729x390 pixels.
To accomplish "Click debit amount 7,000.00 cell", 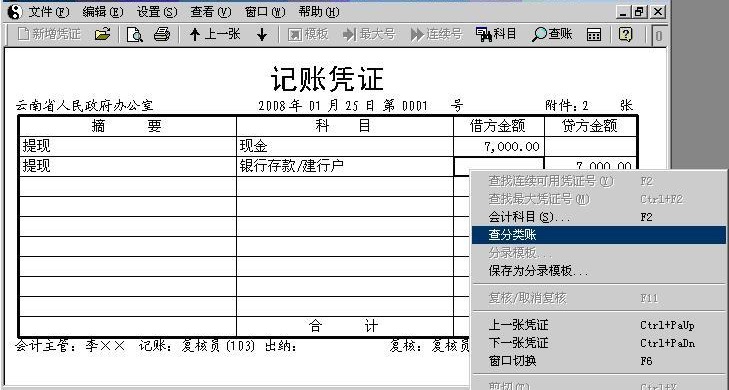I will pyautogui.click(x=499, y=146).
